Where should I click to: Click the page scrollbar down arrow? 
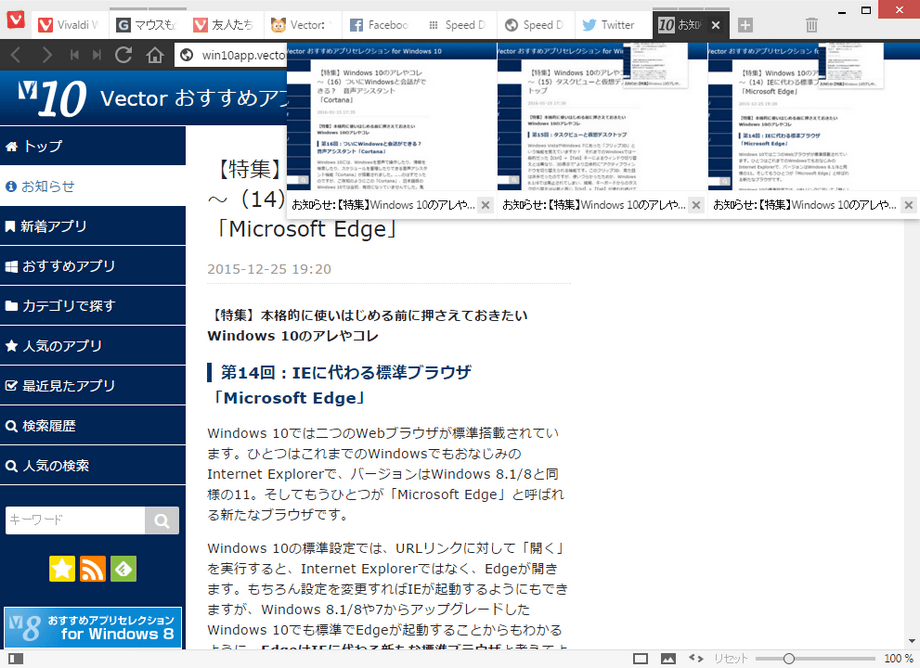coord(912,641)
